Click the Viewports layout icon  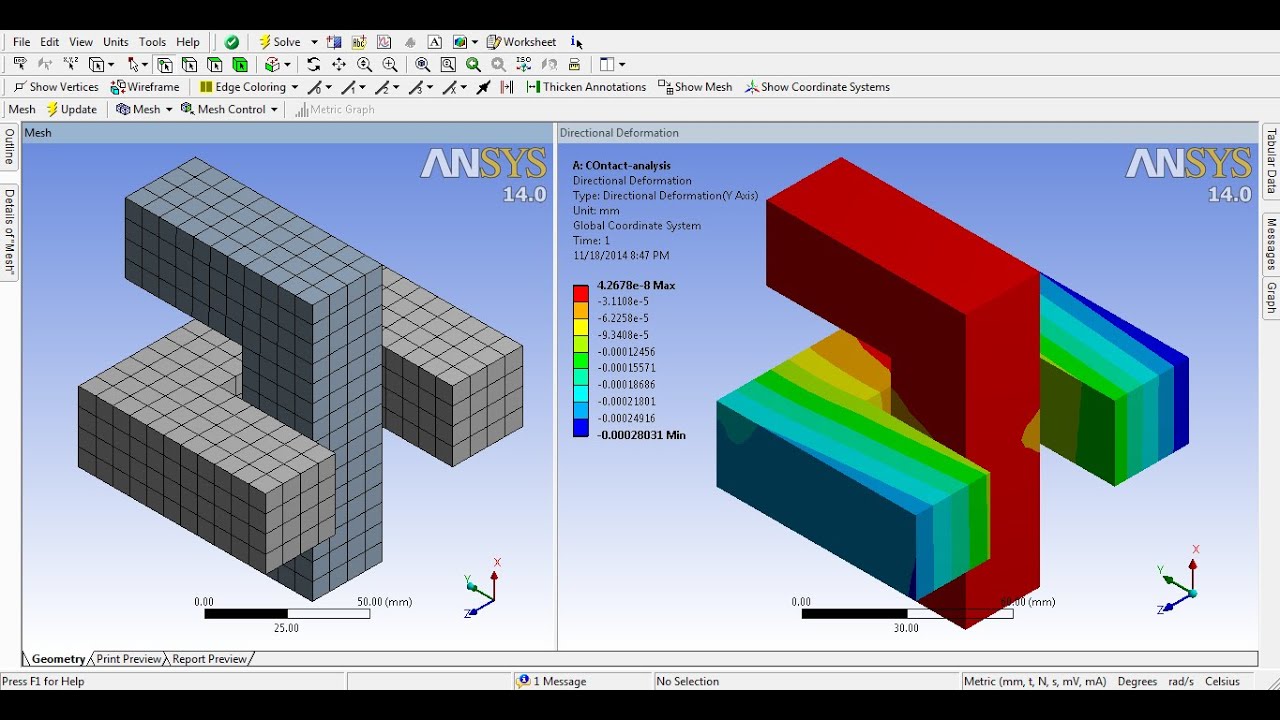[606, 64]
